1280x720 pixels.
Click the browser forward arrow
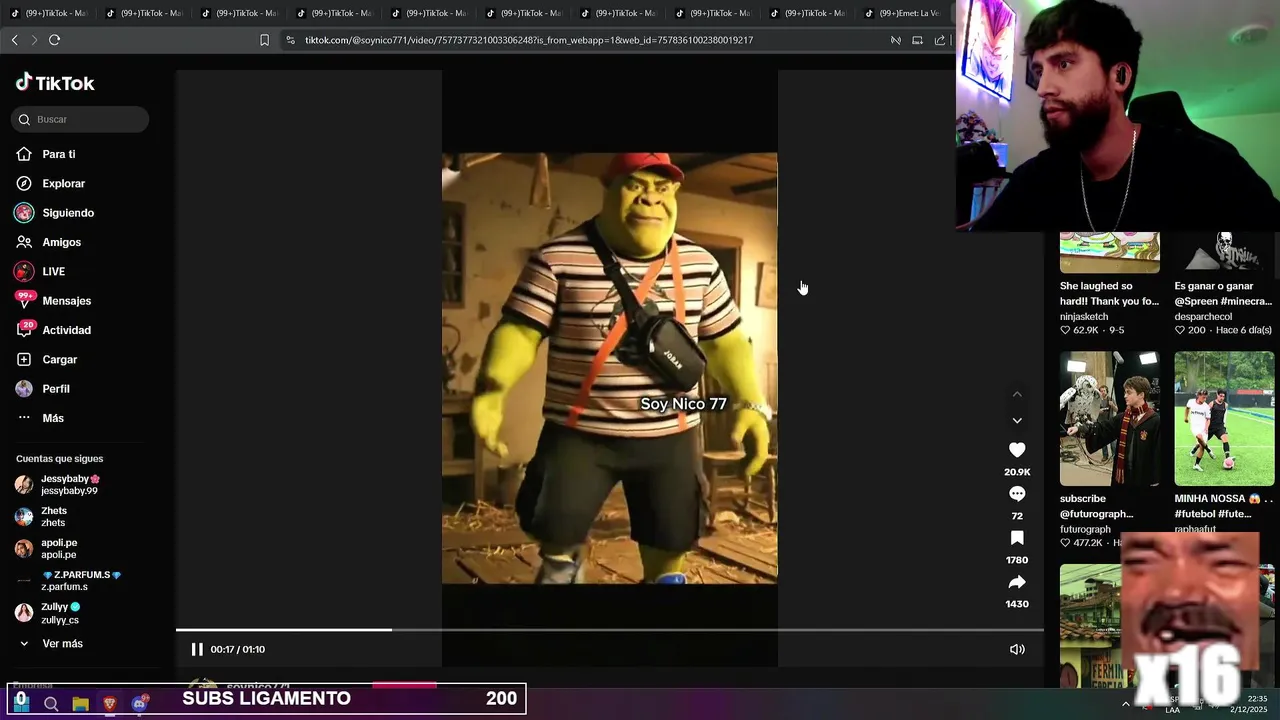coord(34,40)
